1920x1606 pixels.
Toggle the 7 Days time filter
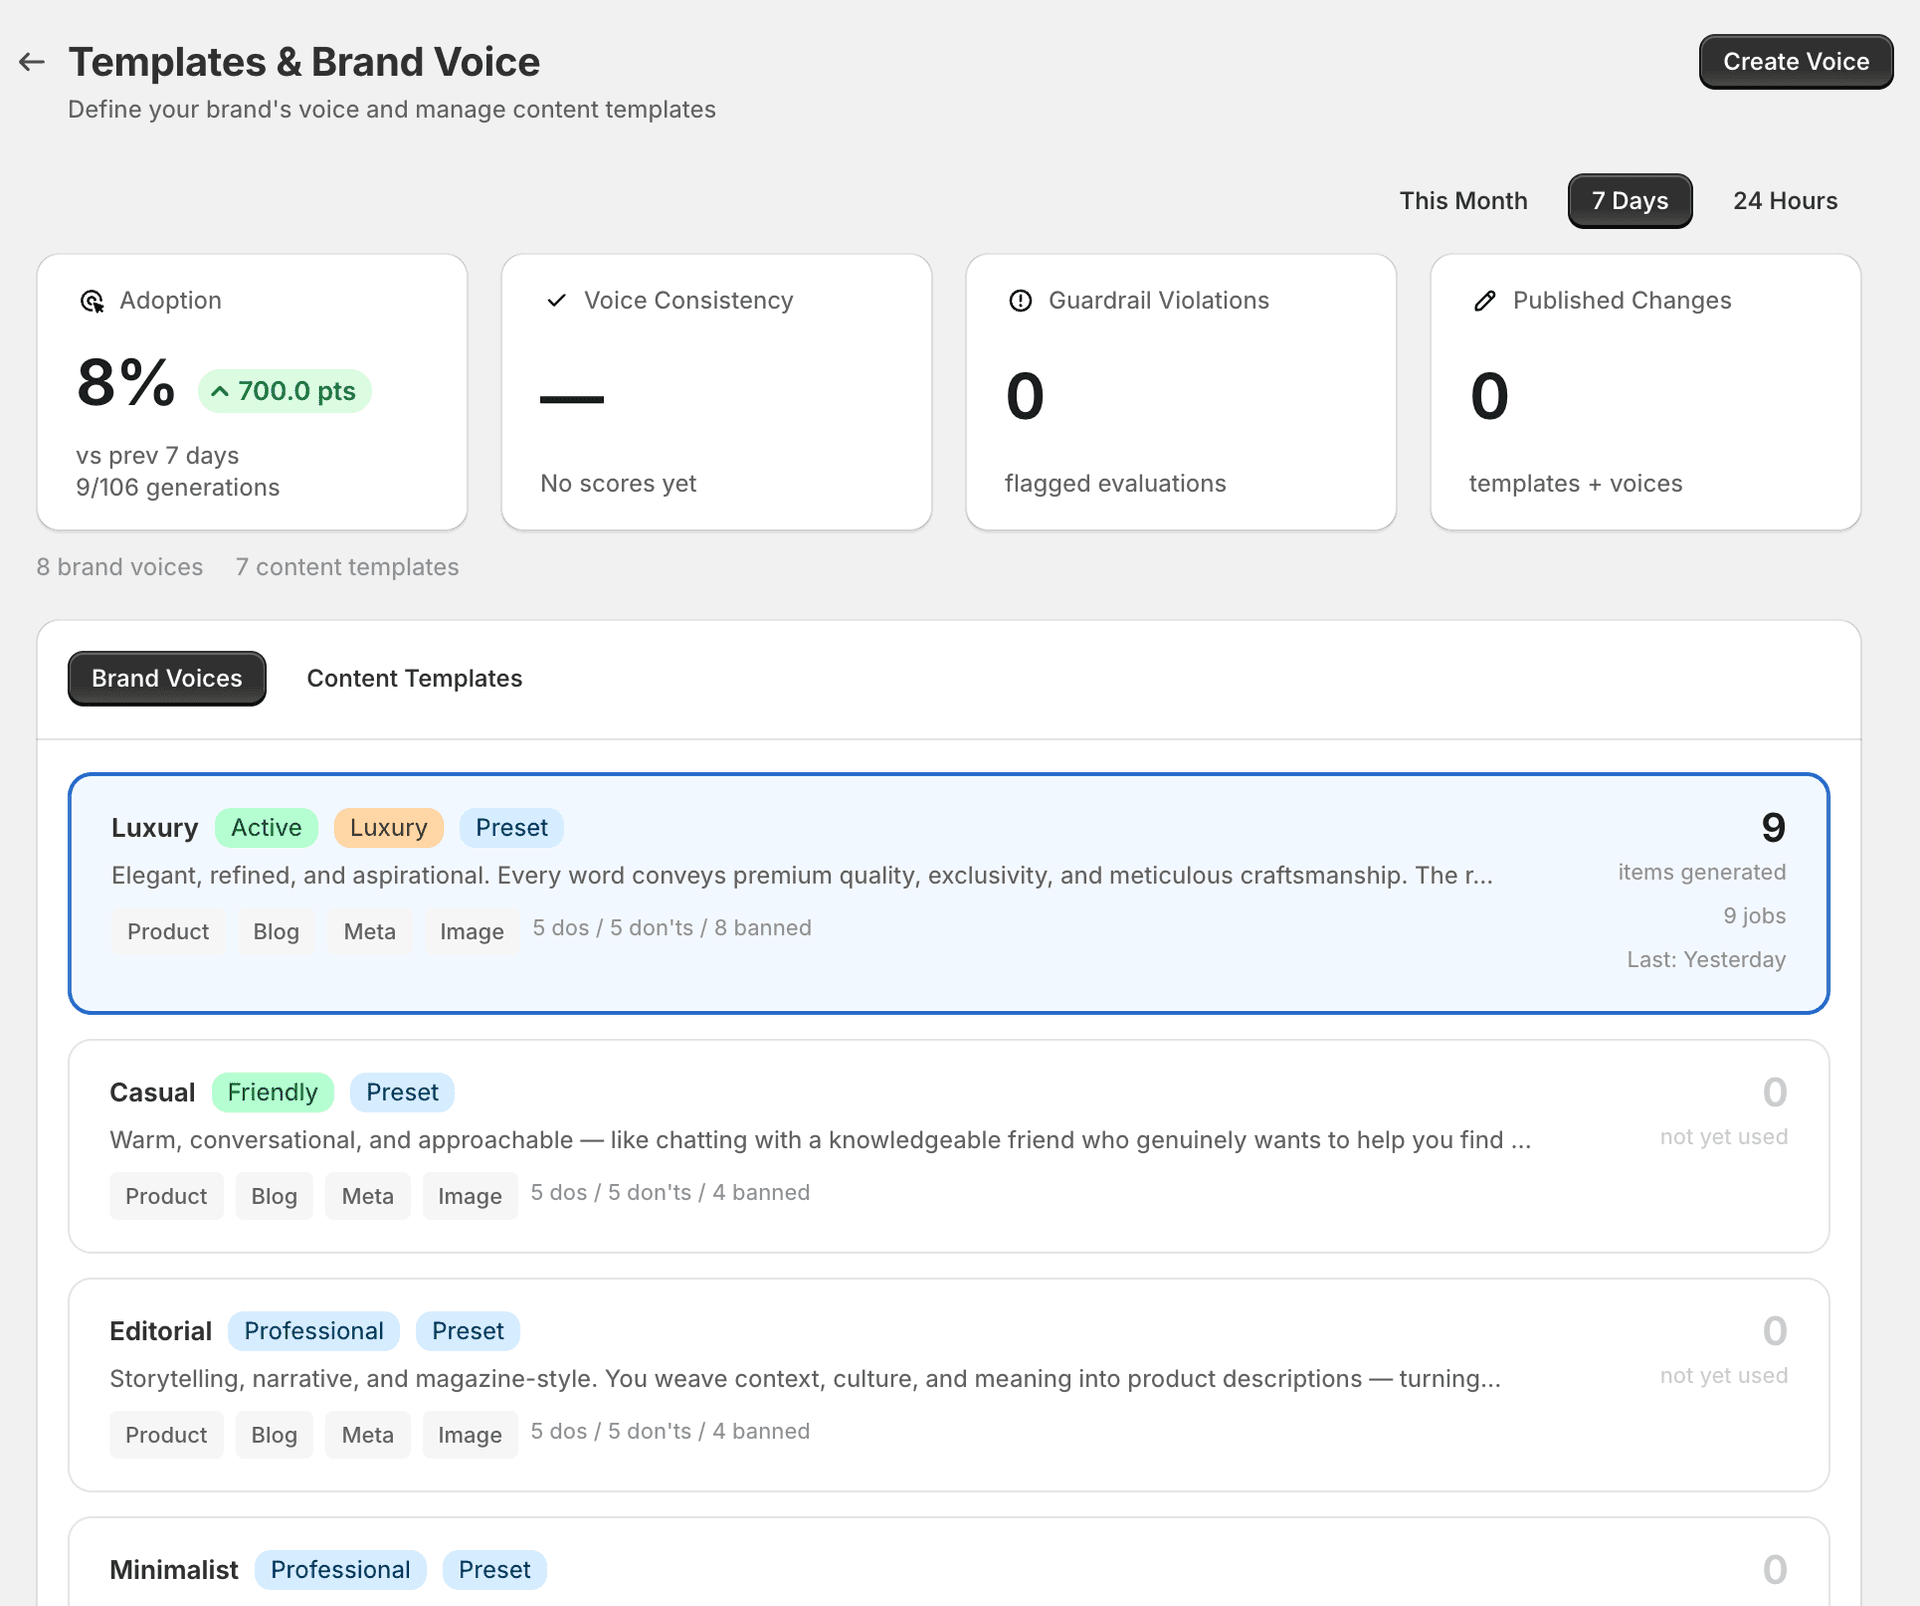coord(1629,200)
